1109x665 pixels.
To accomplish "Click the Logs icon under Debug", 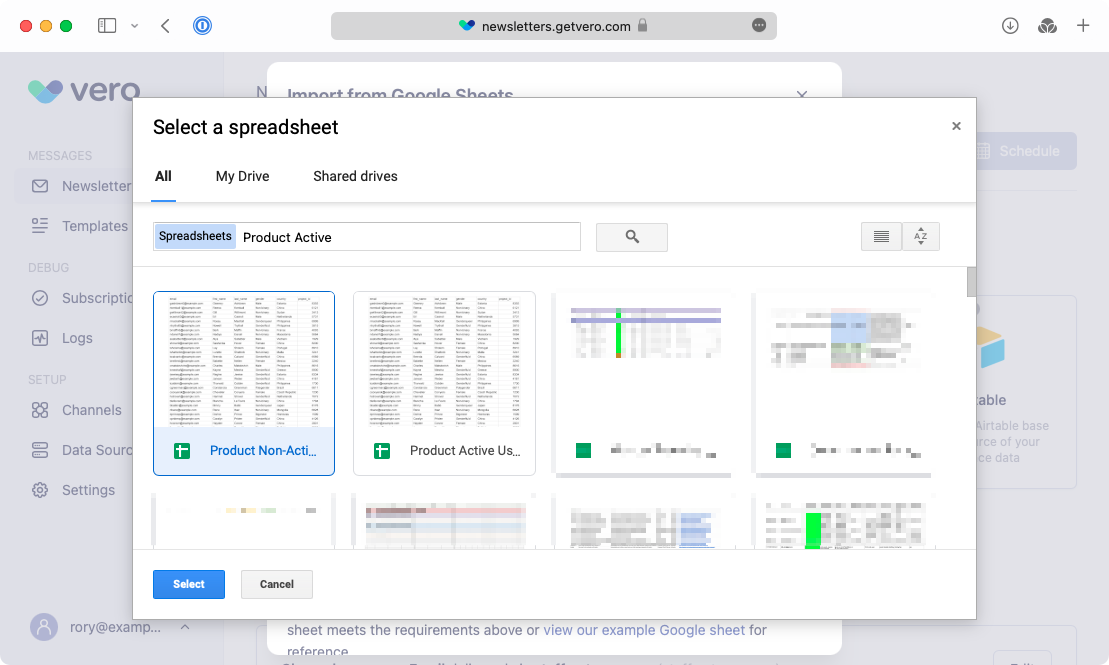I will [40, 338].
